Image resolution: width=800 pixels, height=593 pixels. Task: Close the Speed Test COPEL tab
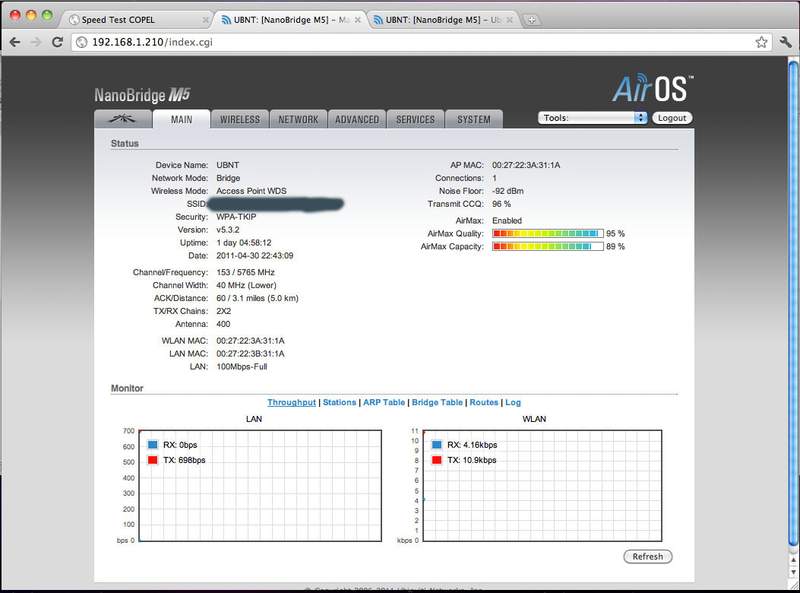(206, 20)
